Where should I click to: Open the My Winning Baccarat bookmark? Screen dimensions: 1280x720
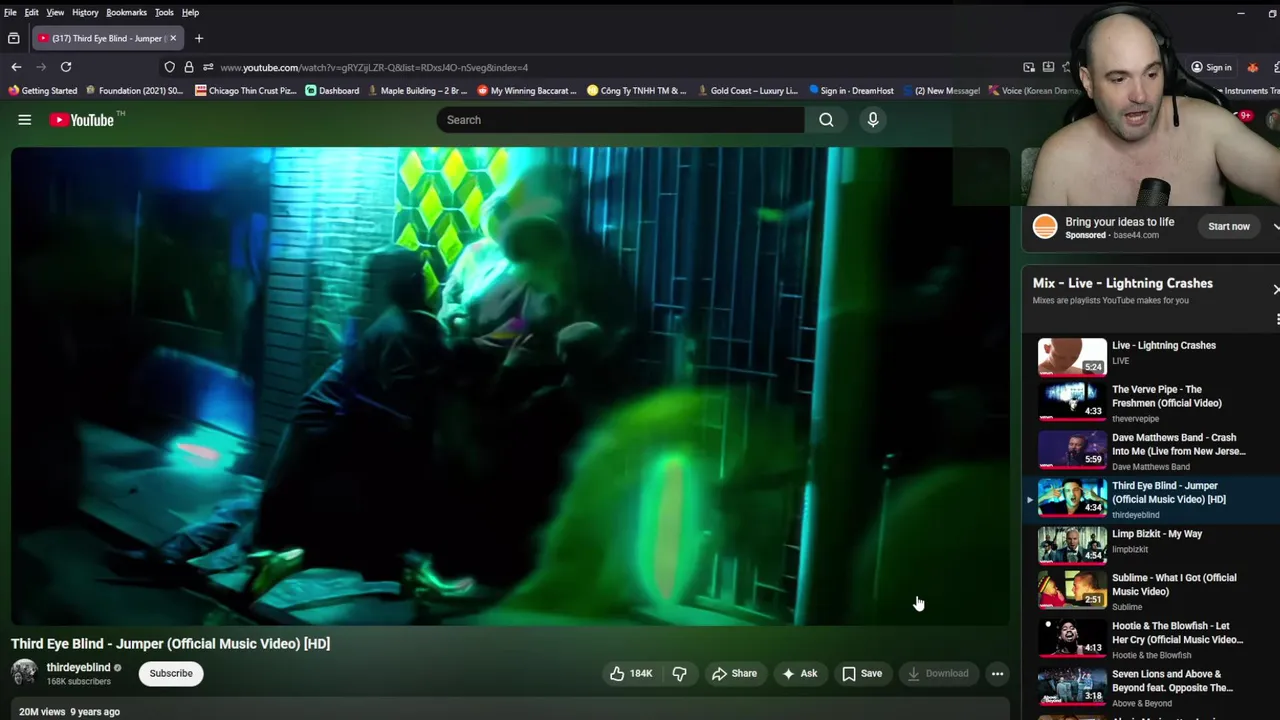click(x=527, y=90)
